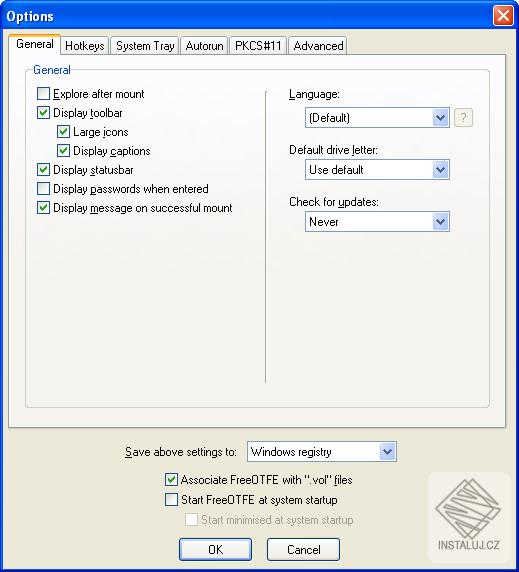Open the Language dropdown

(377, 118)
